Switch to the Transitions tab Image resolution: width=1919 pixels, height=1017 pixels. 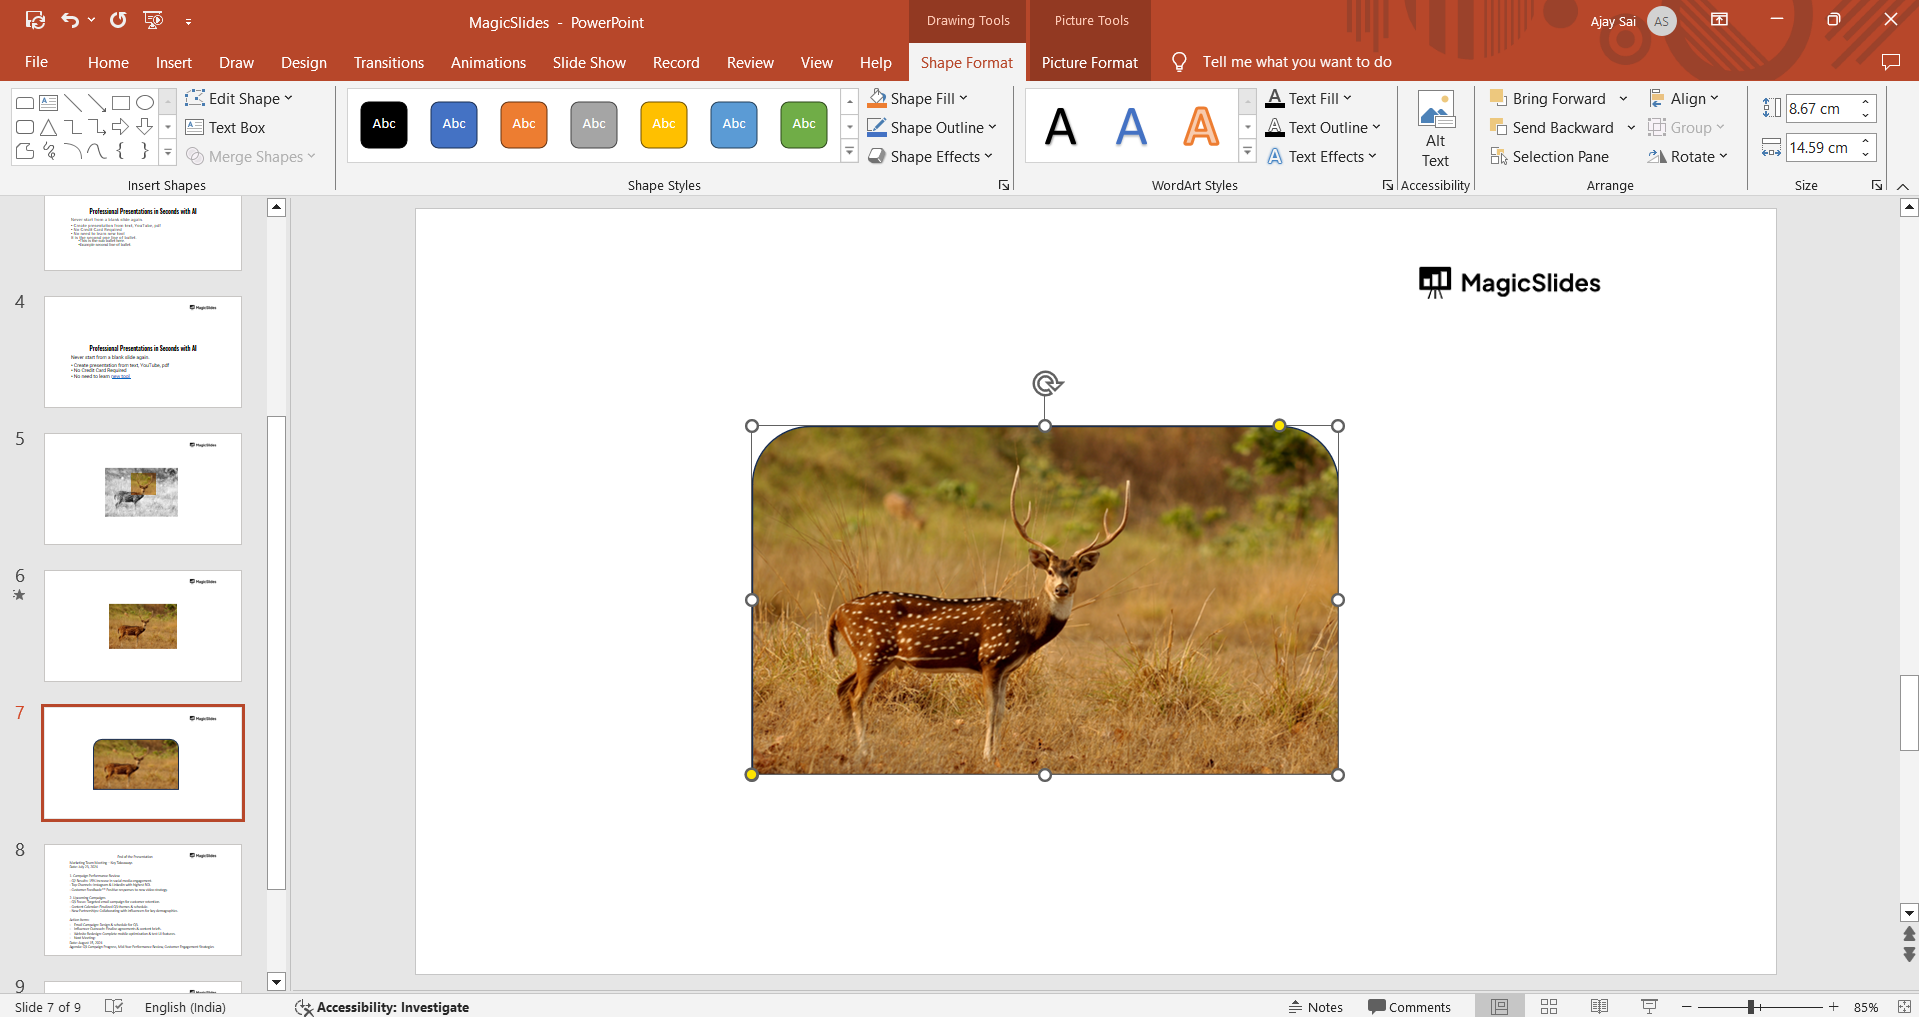click(x=388, y=62)
